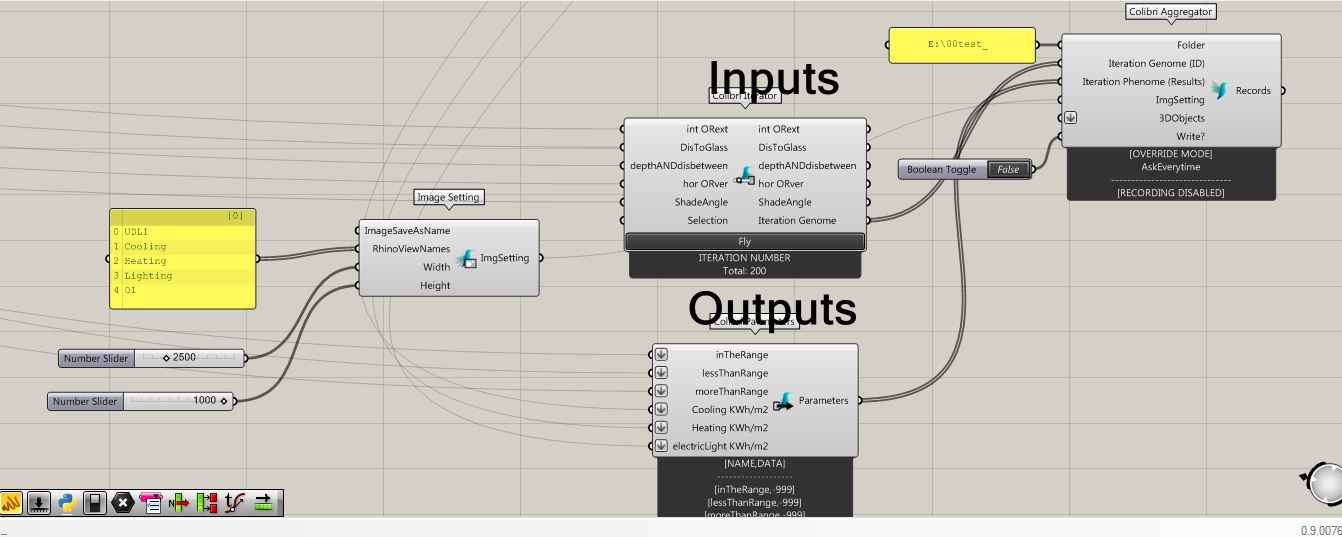
Task: Click the Iteration Genome output on Iterator
Action: 797,221
